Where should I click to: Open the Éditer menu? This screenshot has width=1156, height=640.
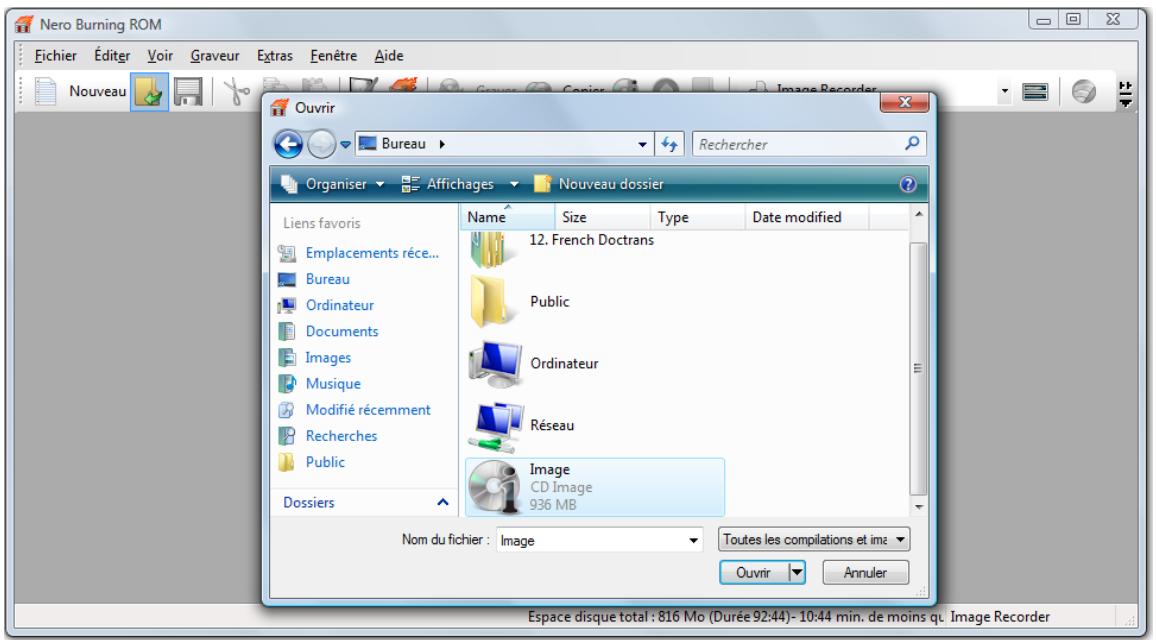point(112,55)
